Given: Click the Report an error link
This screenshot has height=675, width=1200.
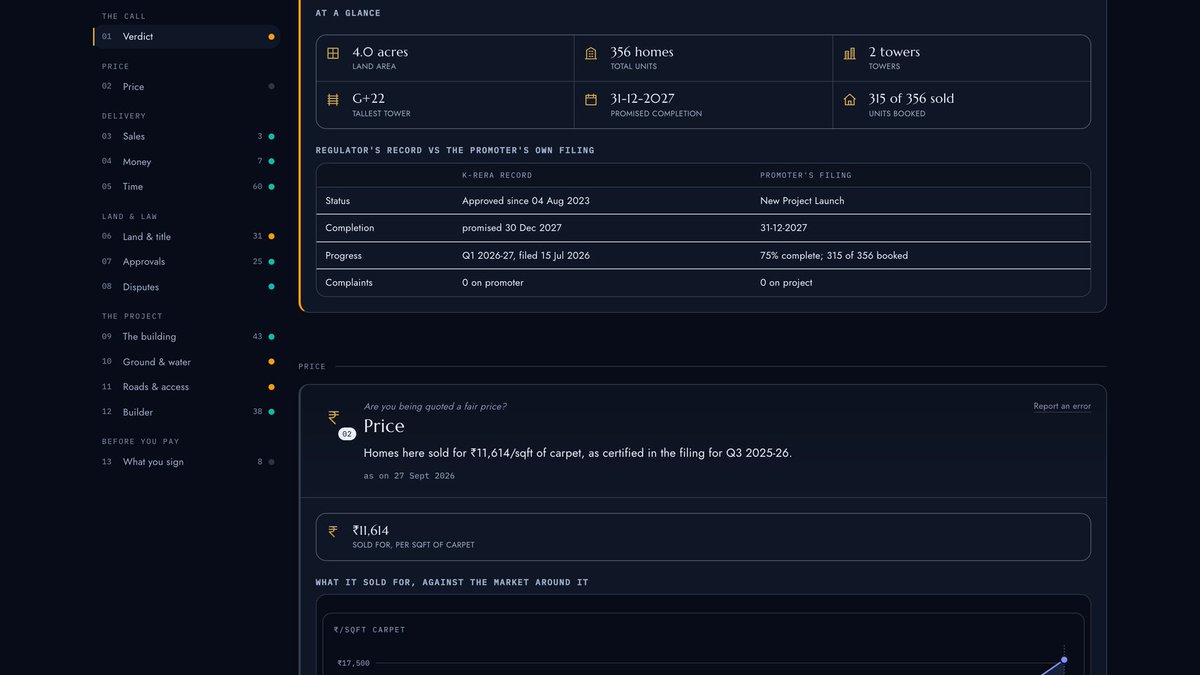Looking at the screenshot, I should (1062, 406).
